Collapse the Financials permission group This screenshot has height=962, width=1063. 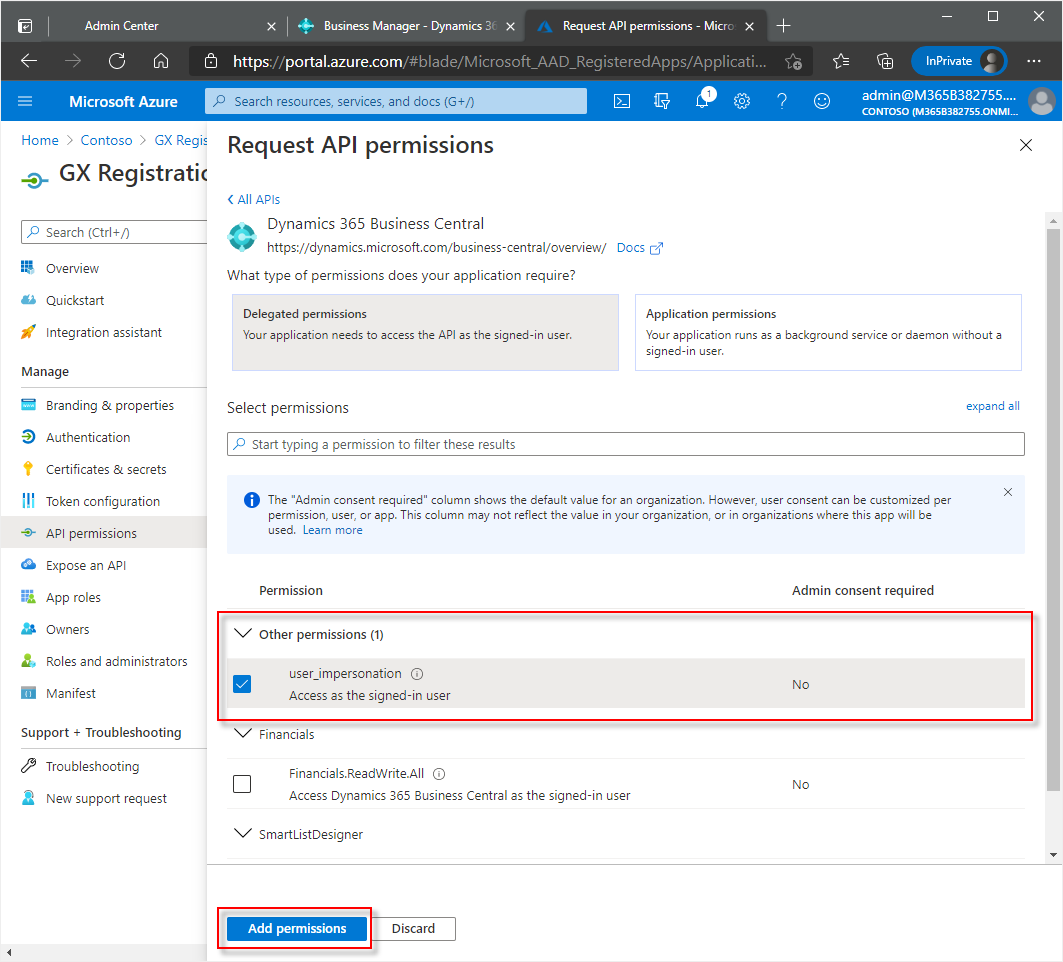click(x=242, y=734)
